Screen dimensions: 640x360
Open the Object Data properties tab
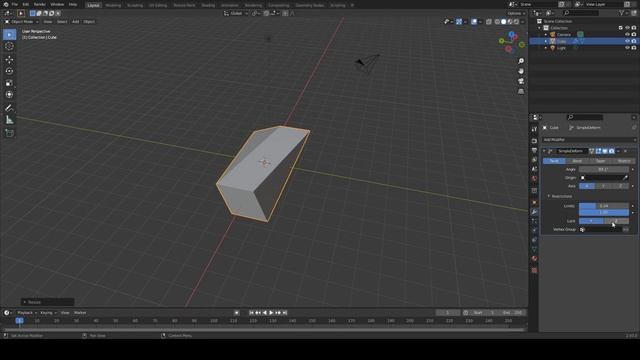(x=534, y=249)
